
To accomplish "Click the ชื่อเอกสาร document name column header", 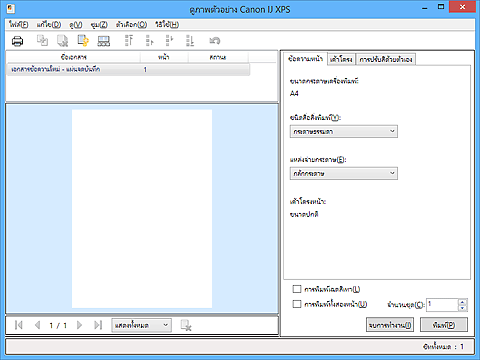I will click(x=73, y=57).
